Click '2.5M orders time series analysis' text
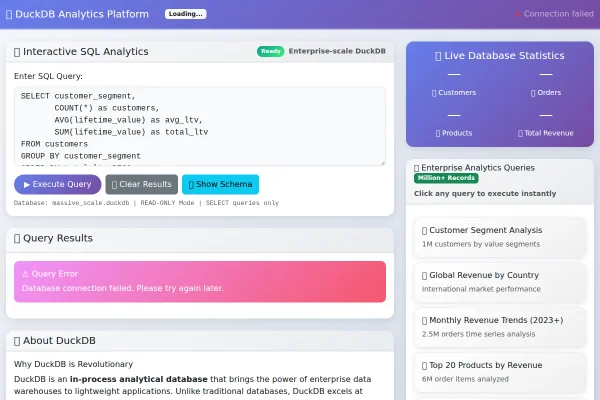This screenshot has width=600, height=400. pyautogui.click(x=478, y=334)
